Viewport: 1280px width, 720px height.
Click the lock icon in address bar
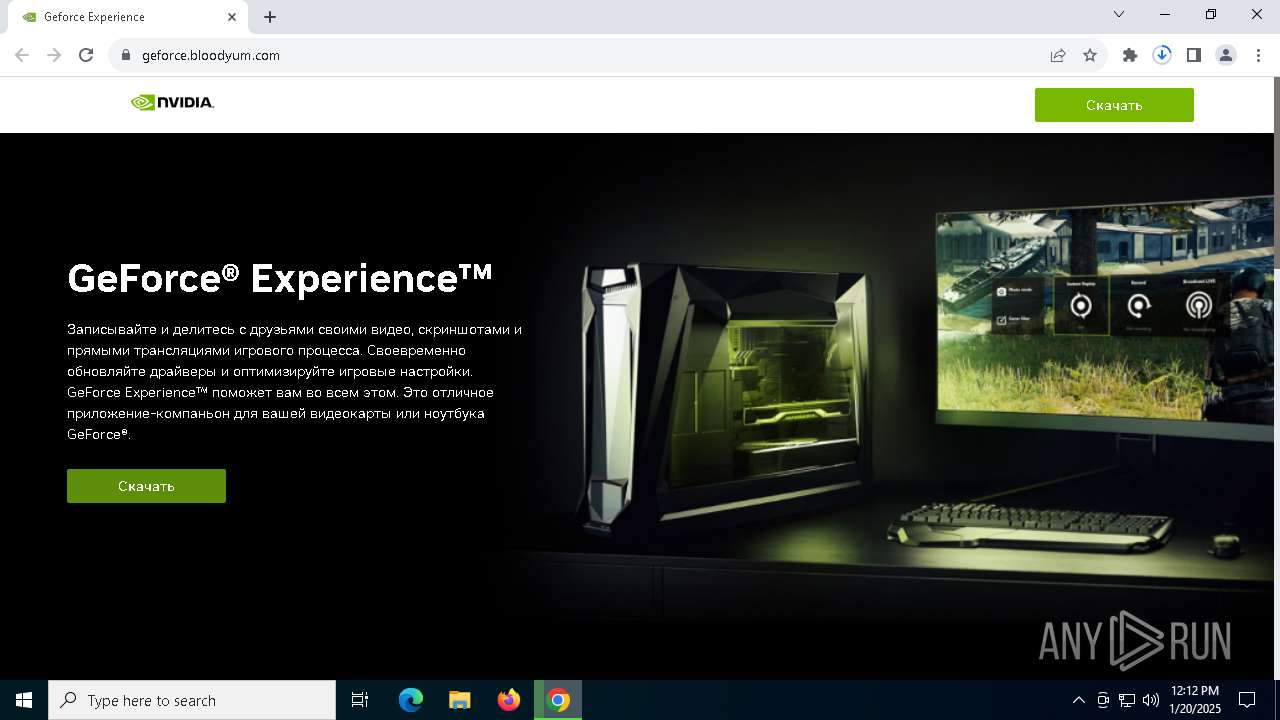(x=126, y=56)
